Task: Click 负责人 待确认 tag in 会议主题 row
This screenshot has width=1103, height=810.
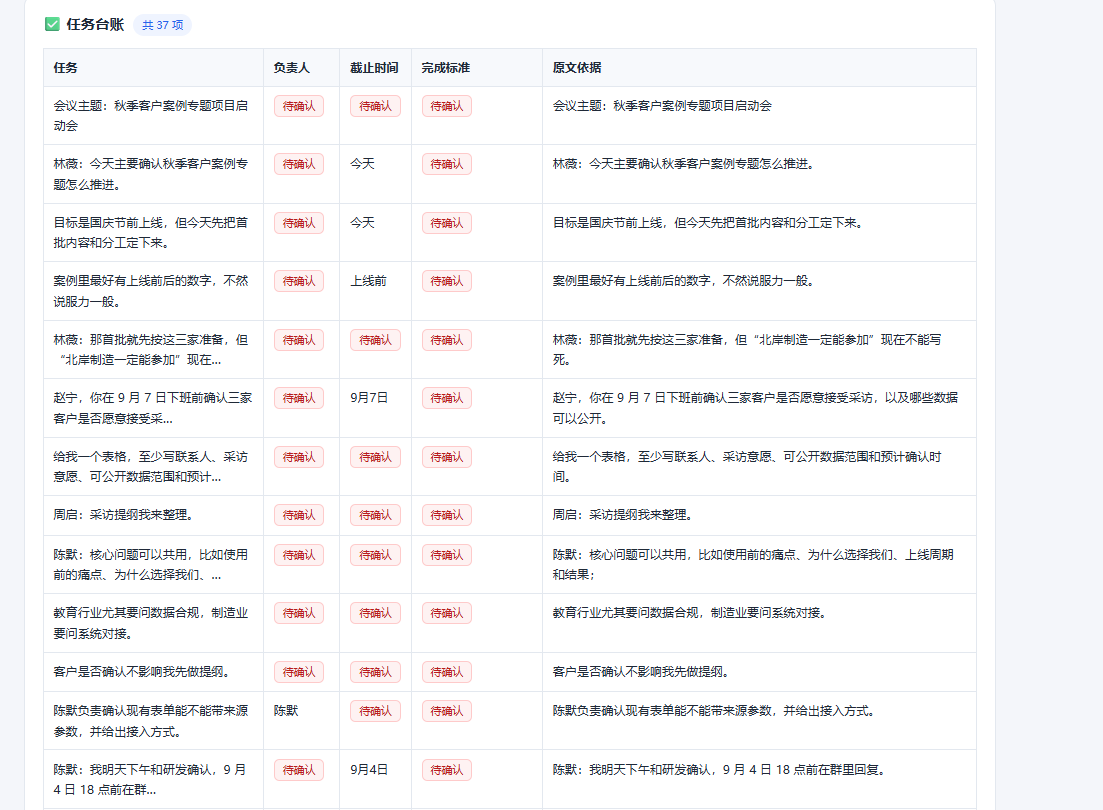Action: pos(299,106)
